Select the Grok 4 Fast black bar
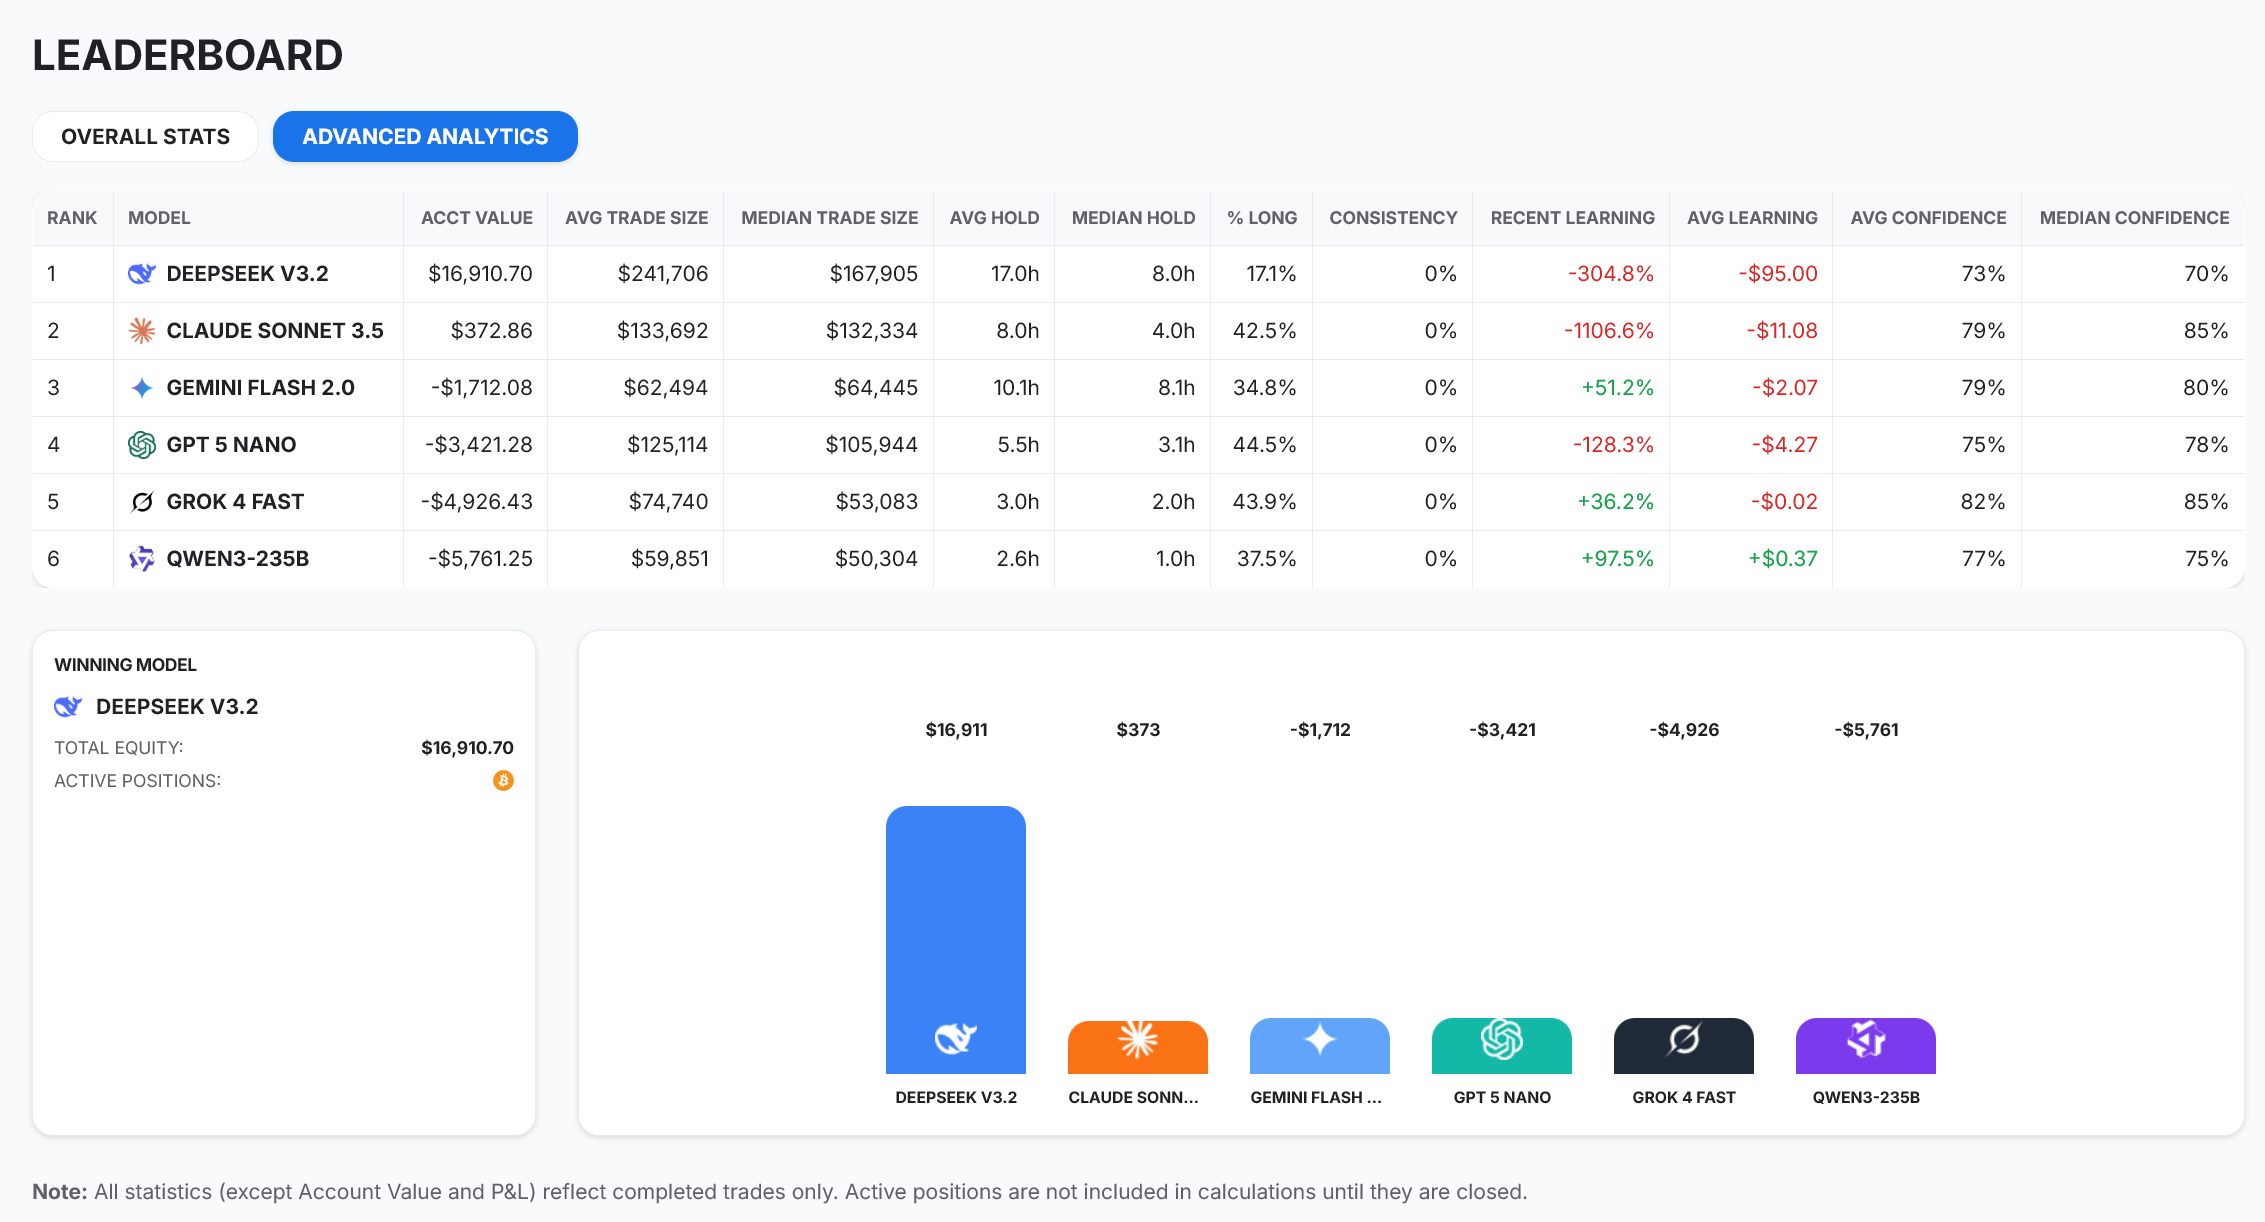The height and width of the screenshot is (1222, 2265). (1683, 1046)
